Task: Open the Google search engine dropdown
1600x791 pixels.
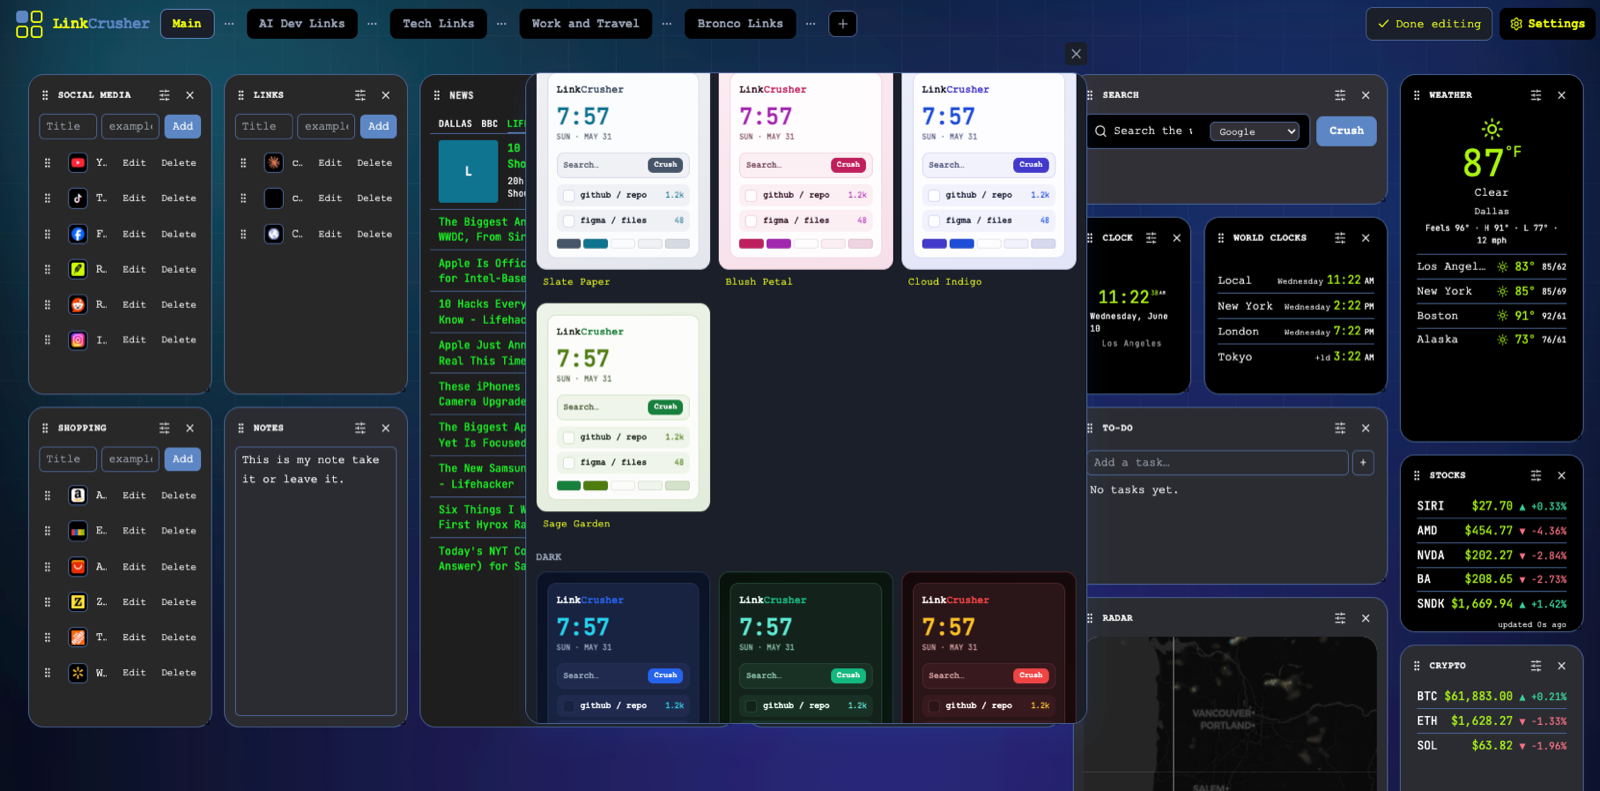Action: [1254, 132]
